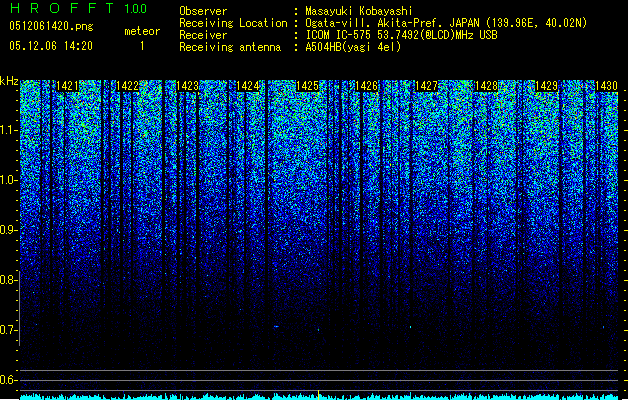Click the HROFFT 1.0.0 title text
629x400 pixels.
[79, 8]
